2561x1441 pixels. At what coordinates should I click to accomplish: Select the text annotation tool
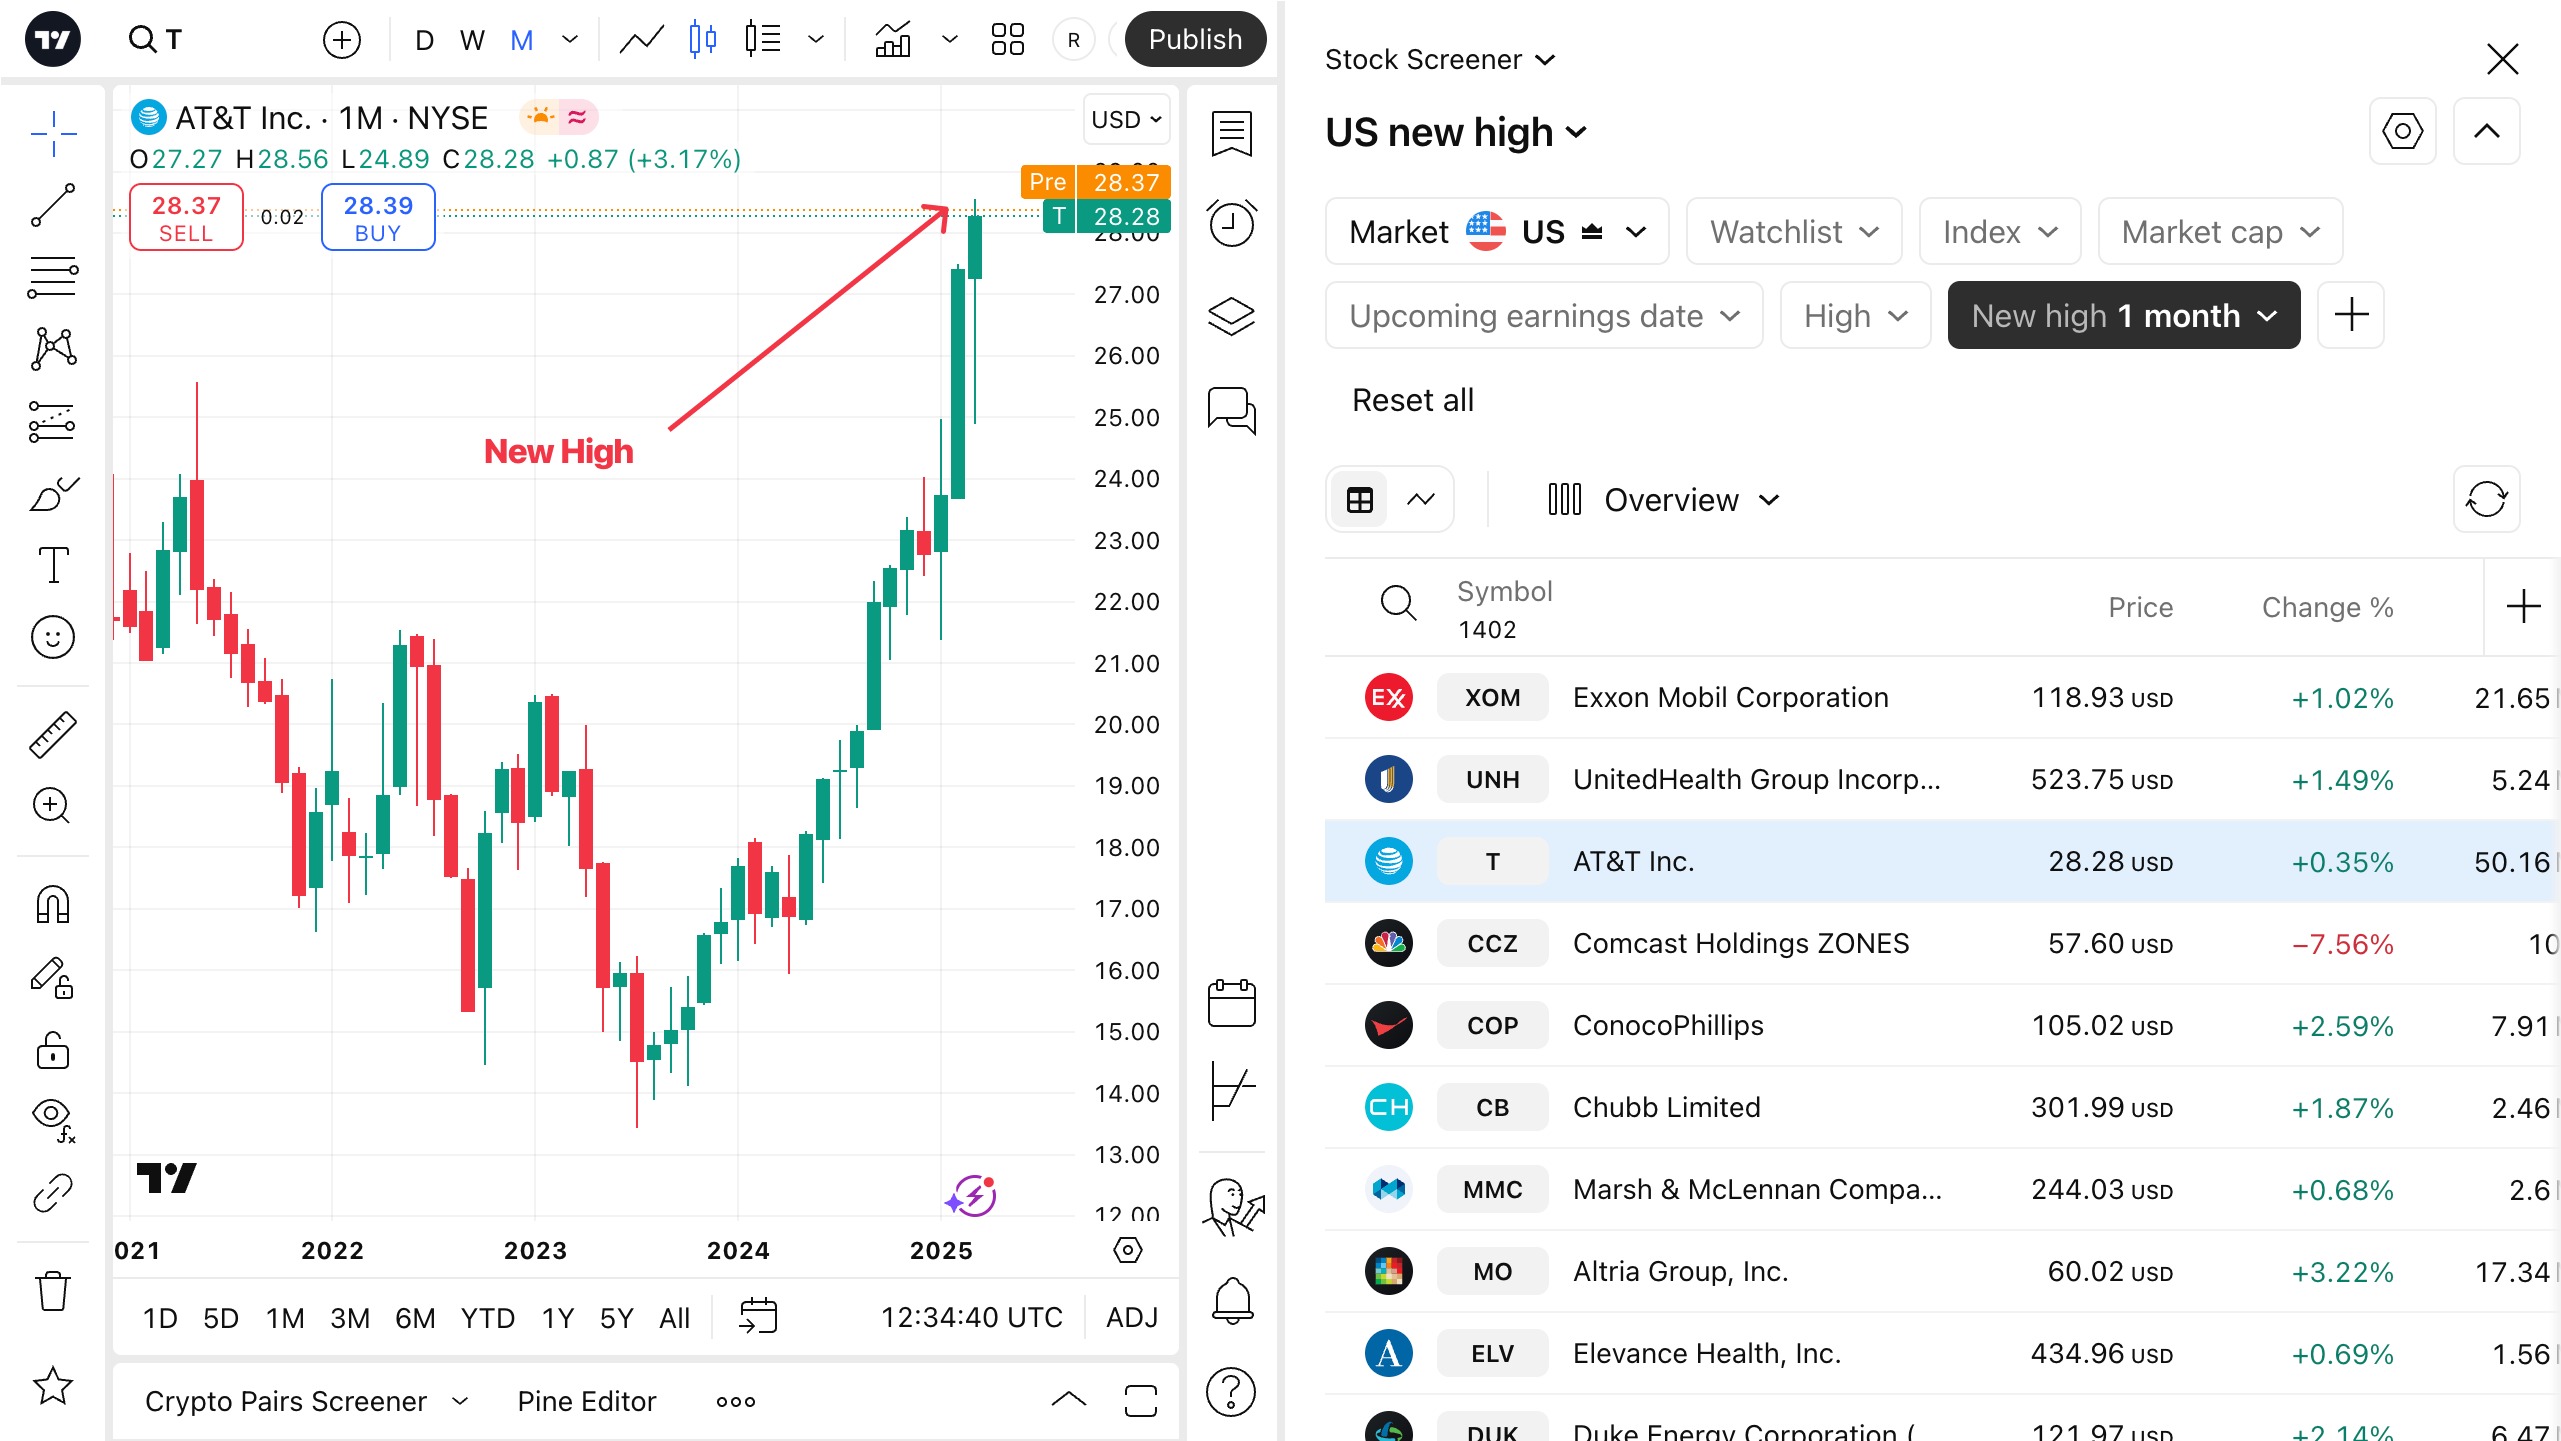tap(53, 565)
